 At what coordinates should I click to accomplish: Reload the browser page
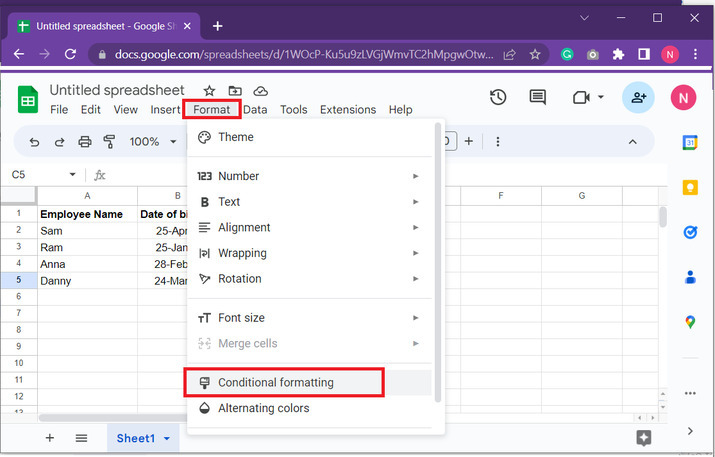pyautogui.click(x=70, y=54)
